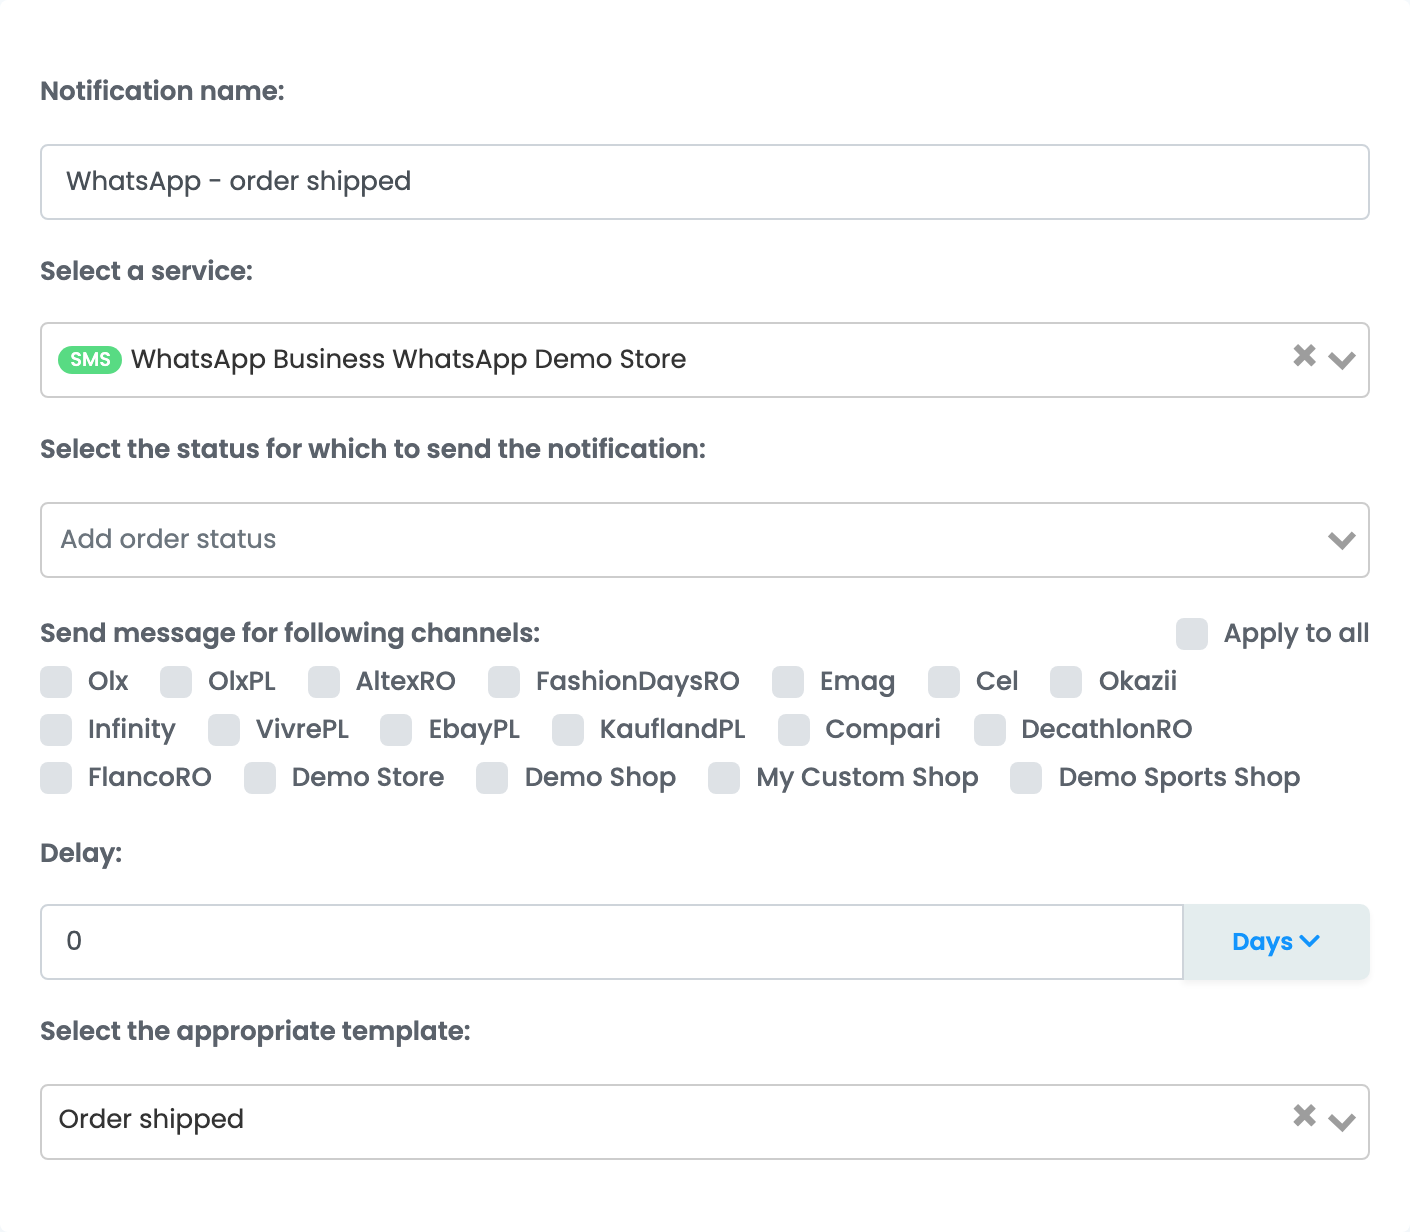
Task: Check the KauflandPL channel checkbox
Action: (568, 730)
